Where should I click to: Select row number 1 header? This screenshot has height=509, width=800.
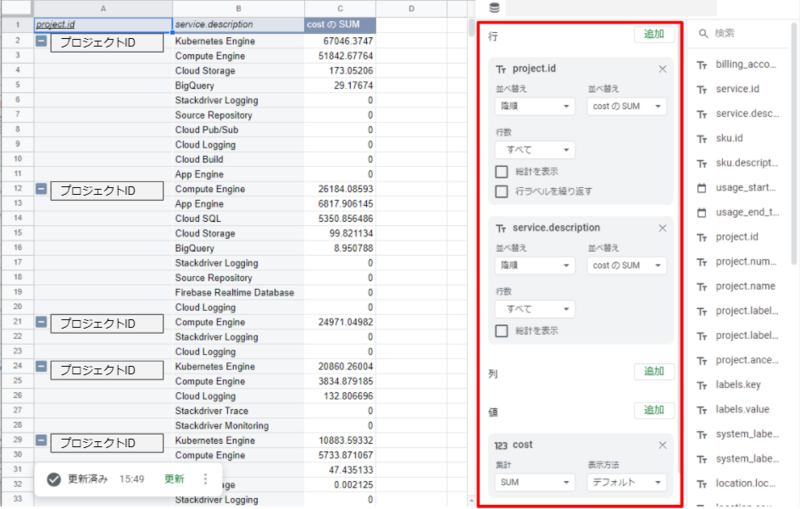(17, 24)
